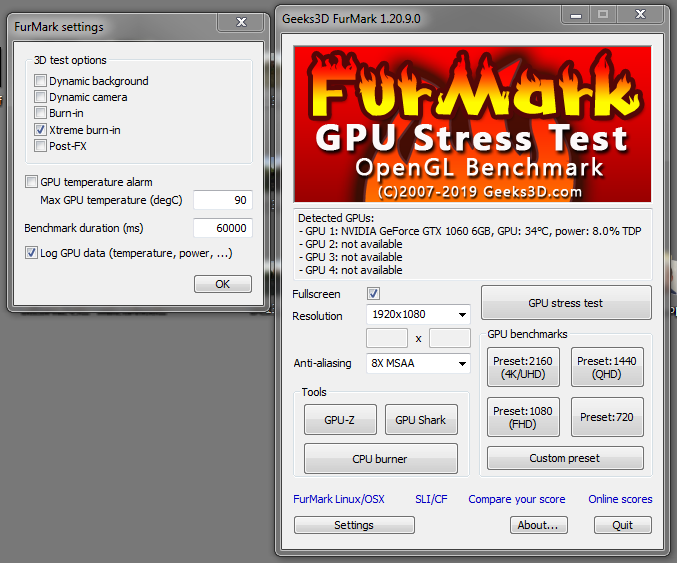Click the disabled maximize button of FurMark window
Screen dimensions: 677x563
coord(603,15)
